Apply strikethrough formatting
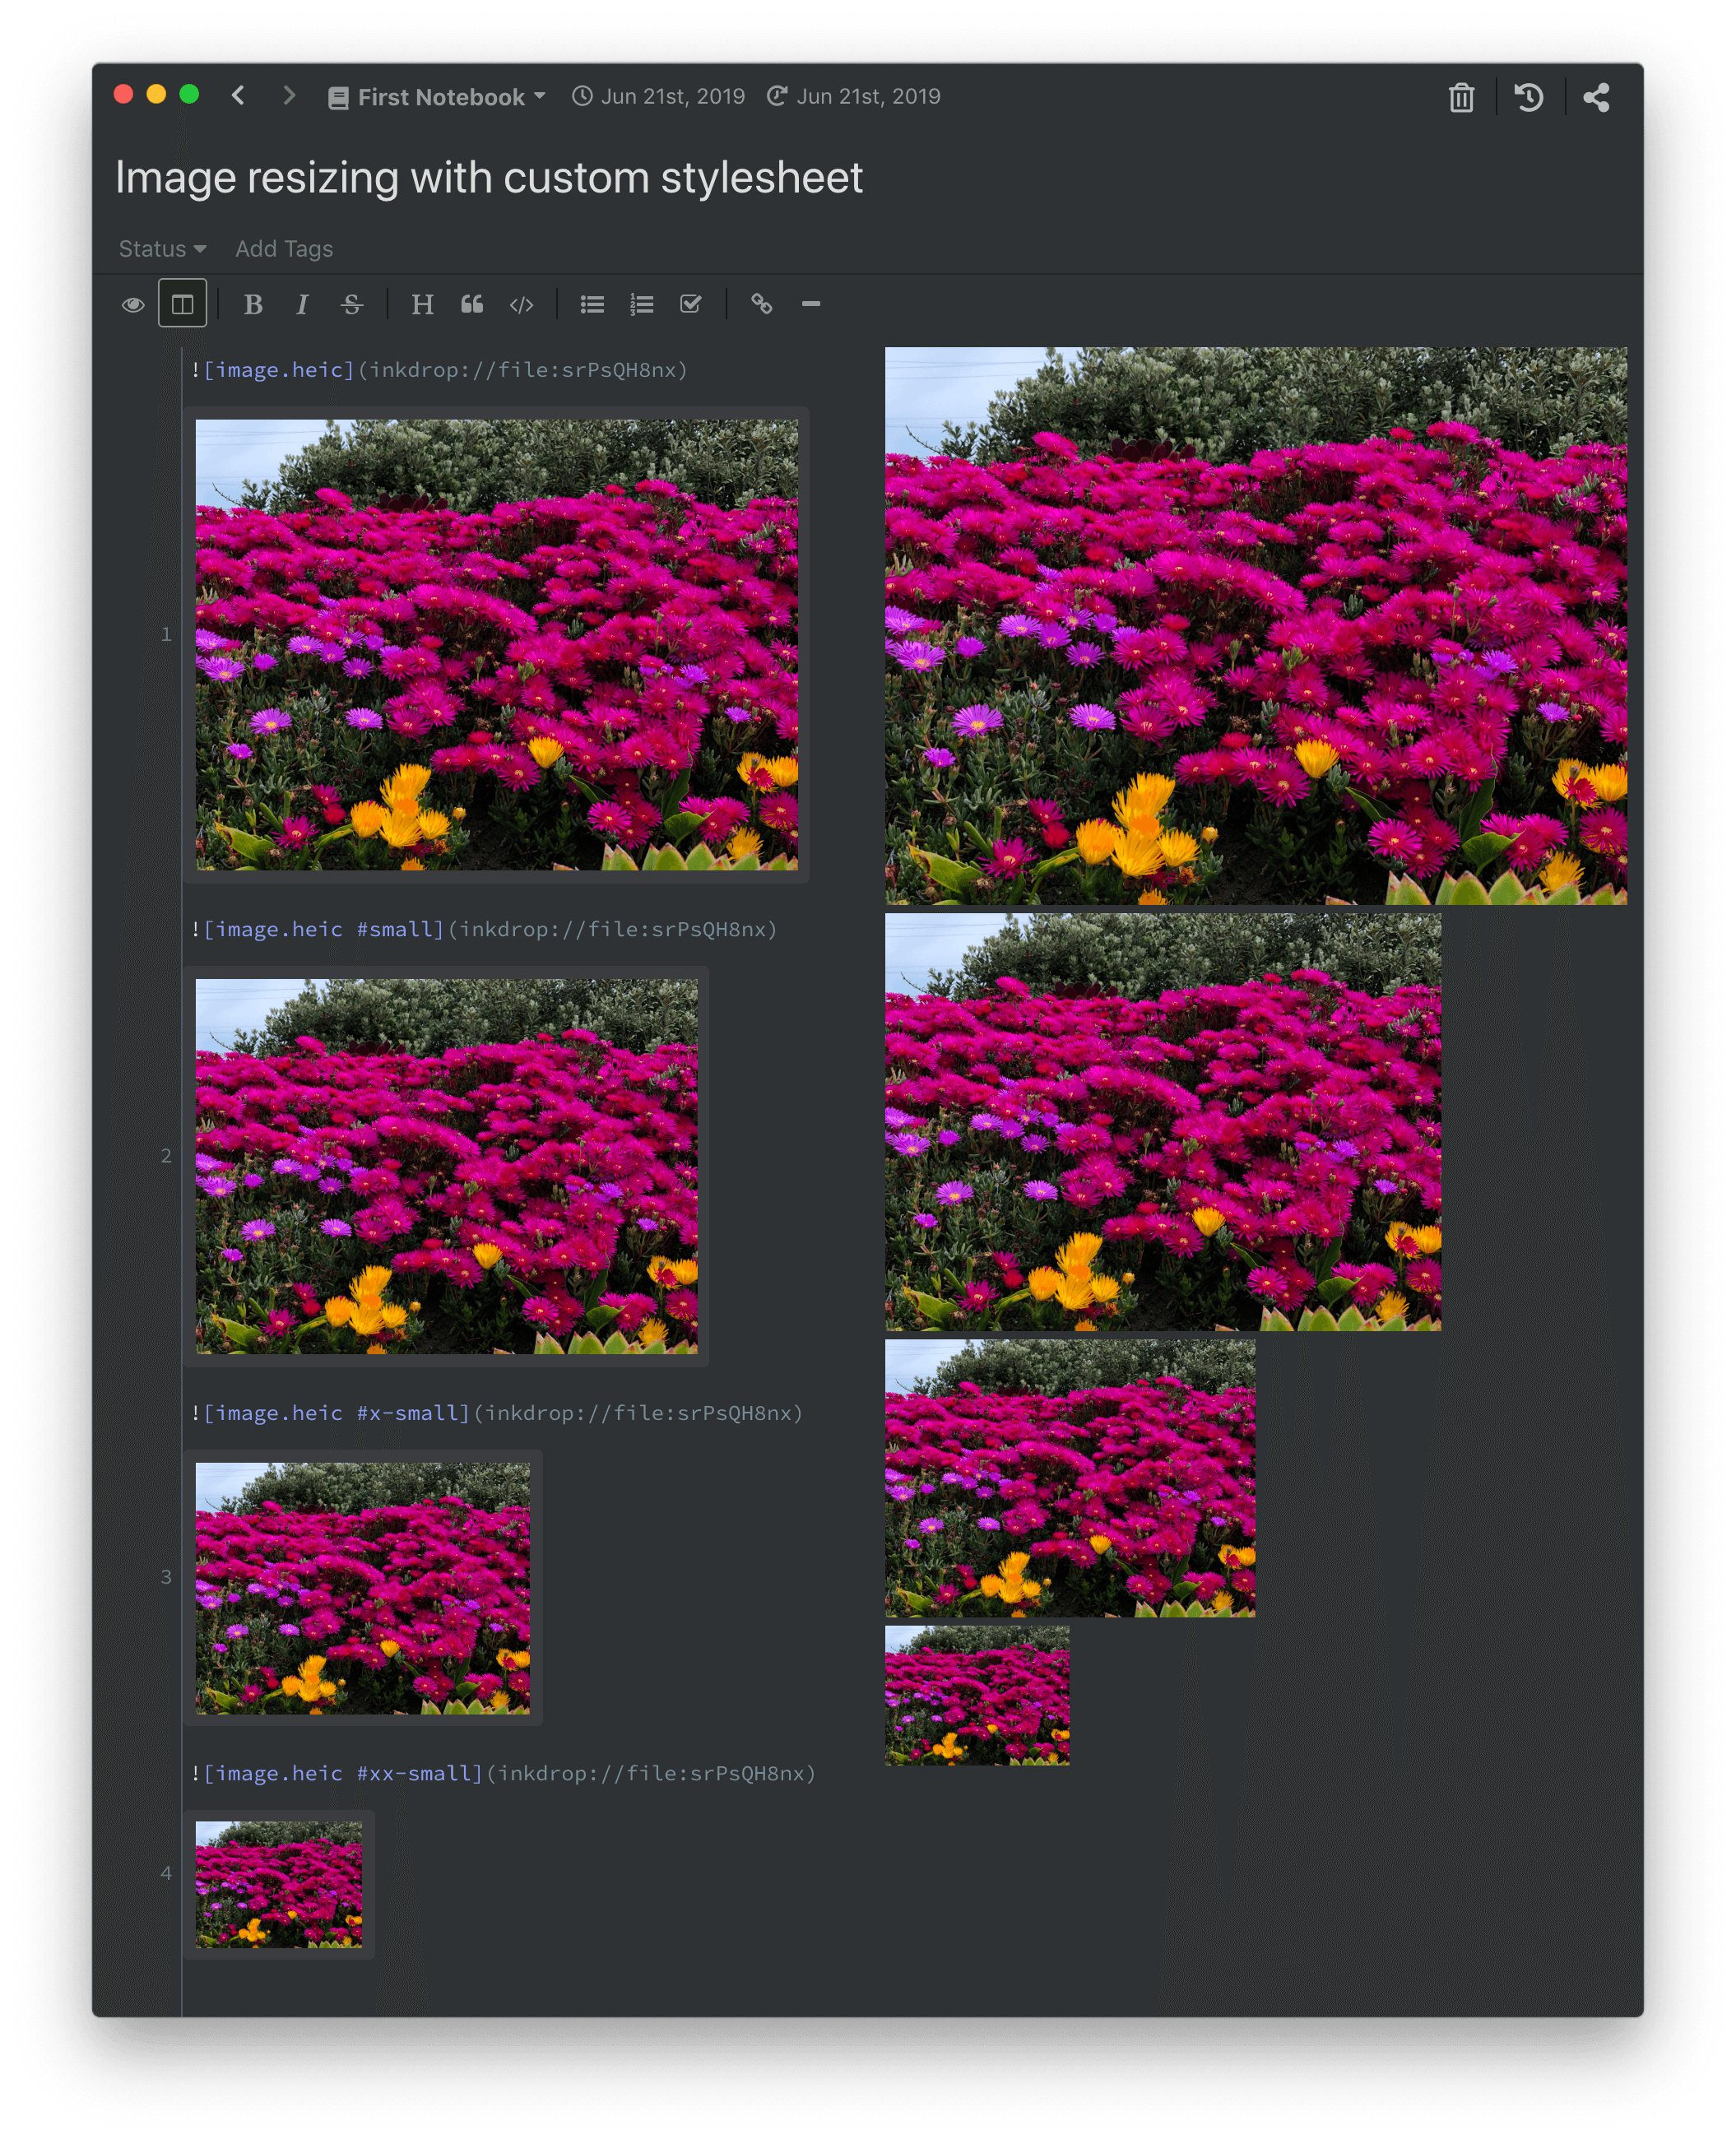This screenshot has height=2139, width=1736. point(351,304)
